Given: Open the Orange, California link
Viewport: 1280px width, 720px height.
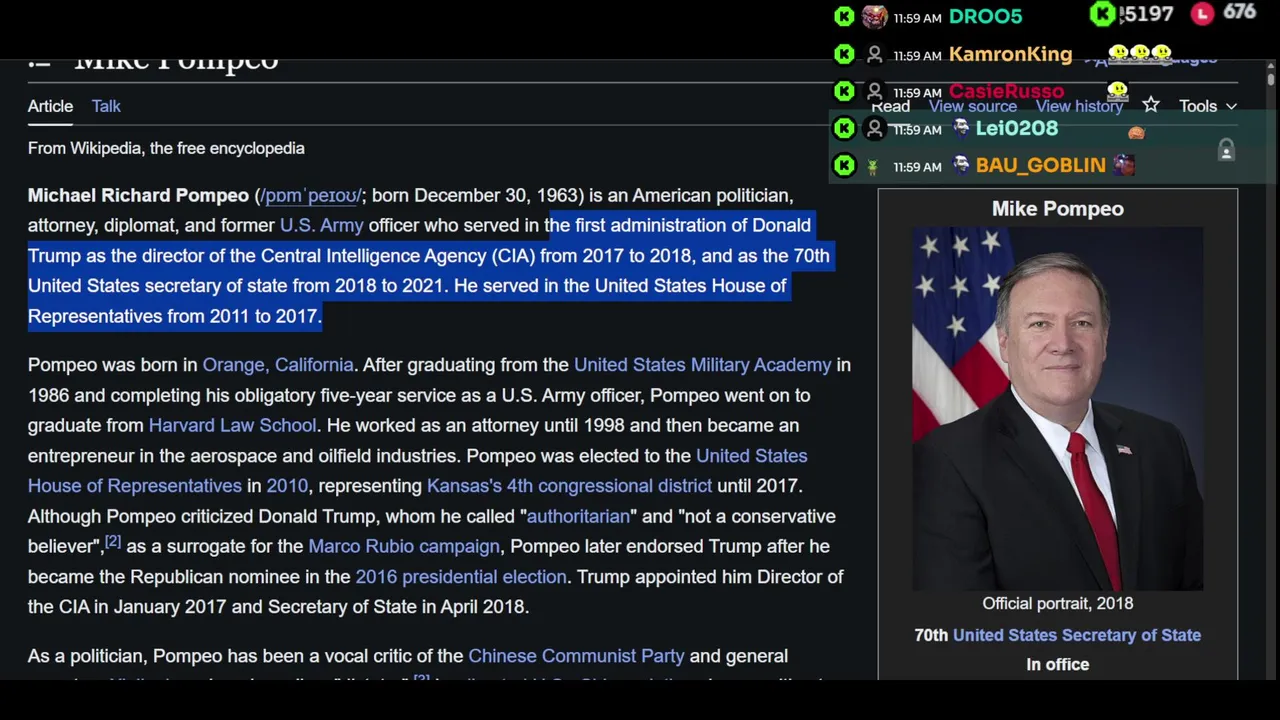Looking at the screenshot, I should tap(278, 365).
